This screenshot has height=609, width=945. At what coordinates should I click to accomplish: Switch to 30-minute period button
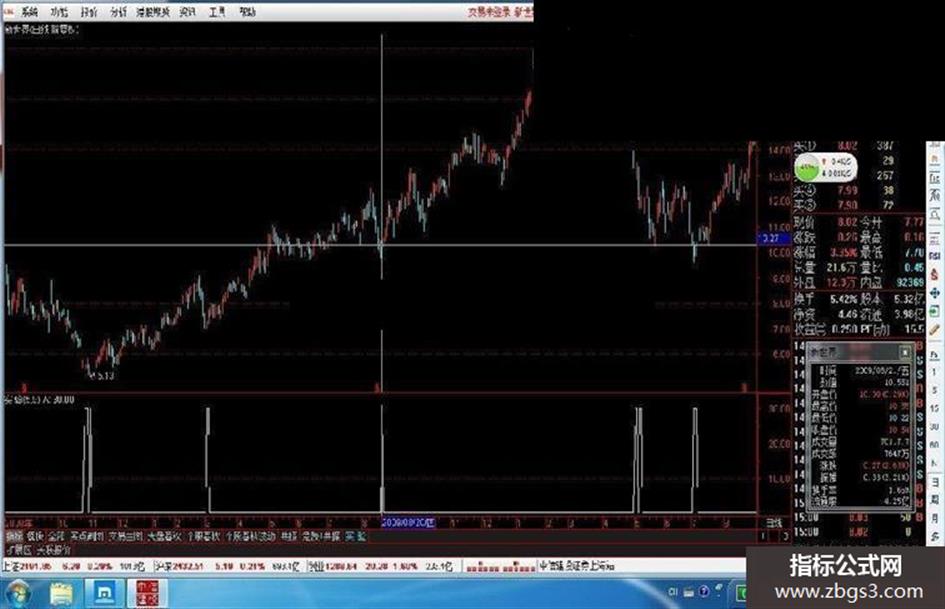pyautogui.click(x=935, y=426)
